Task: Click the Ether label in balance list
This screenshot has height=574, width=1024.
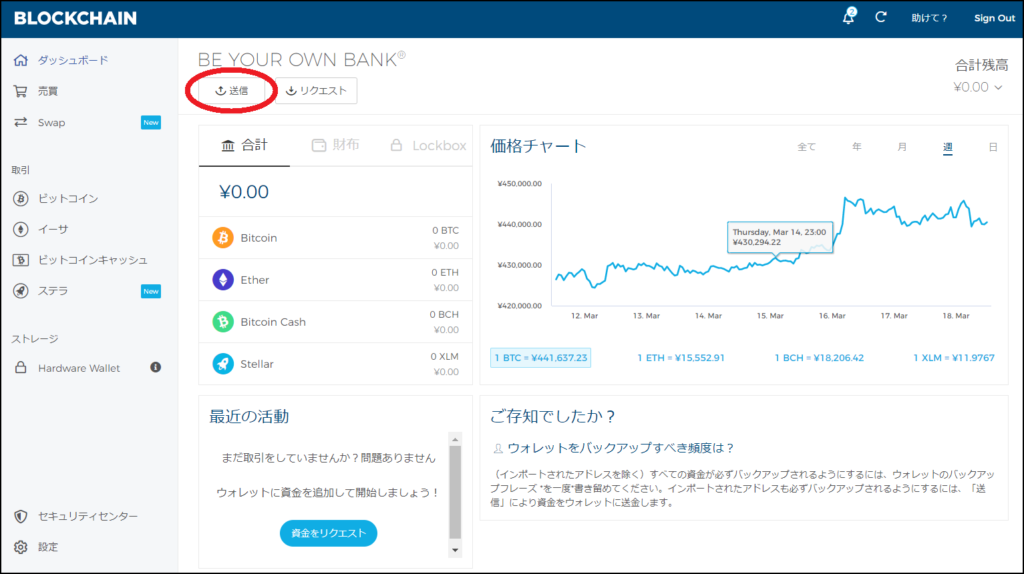Action: 255,280
